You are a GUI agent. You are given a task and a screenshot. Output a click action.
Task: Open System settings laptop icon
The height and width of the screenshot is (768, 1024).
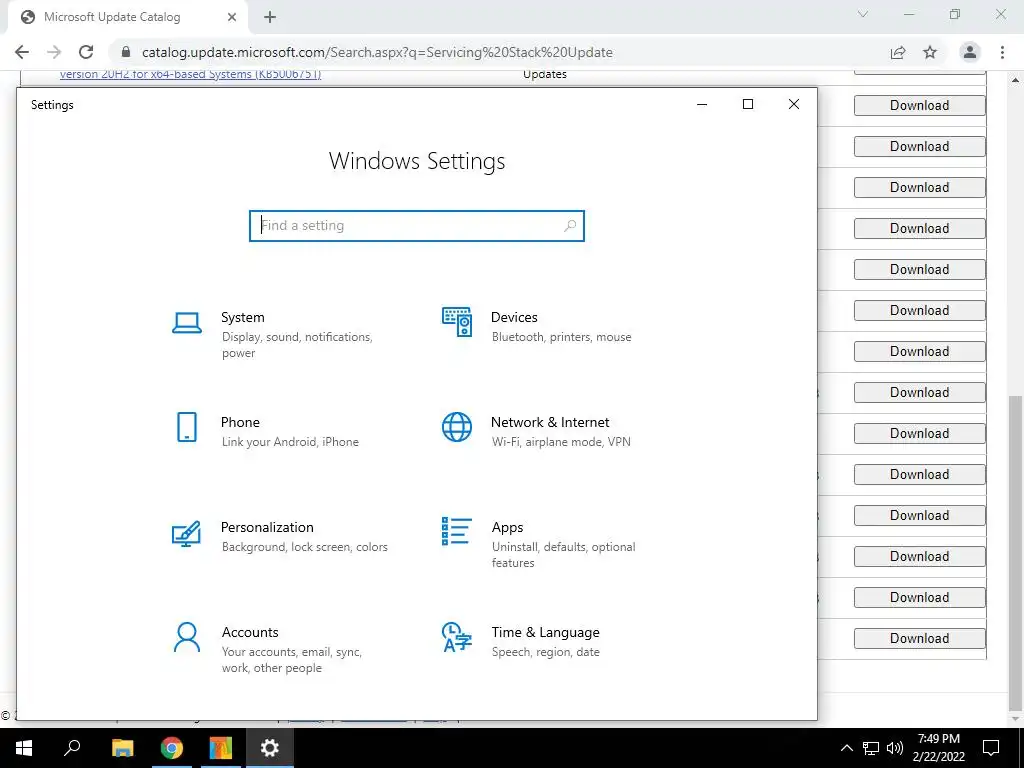point(187,323)
